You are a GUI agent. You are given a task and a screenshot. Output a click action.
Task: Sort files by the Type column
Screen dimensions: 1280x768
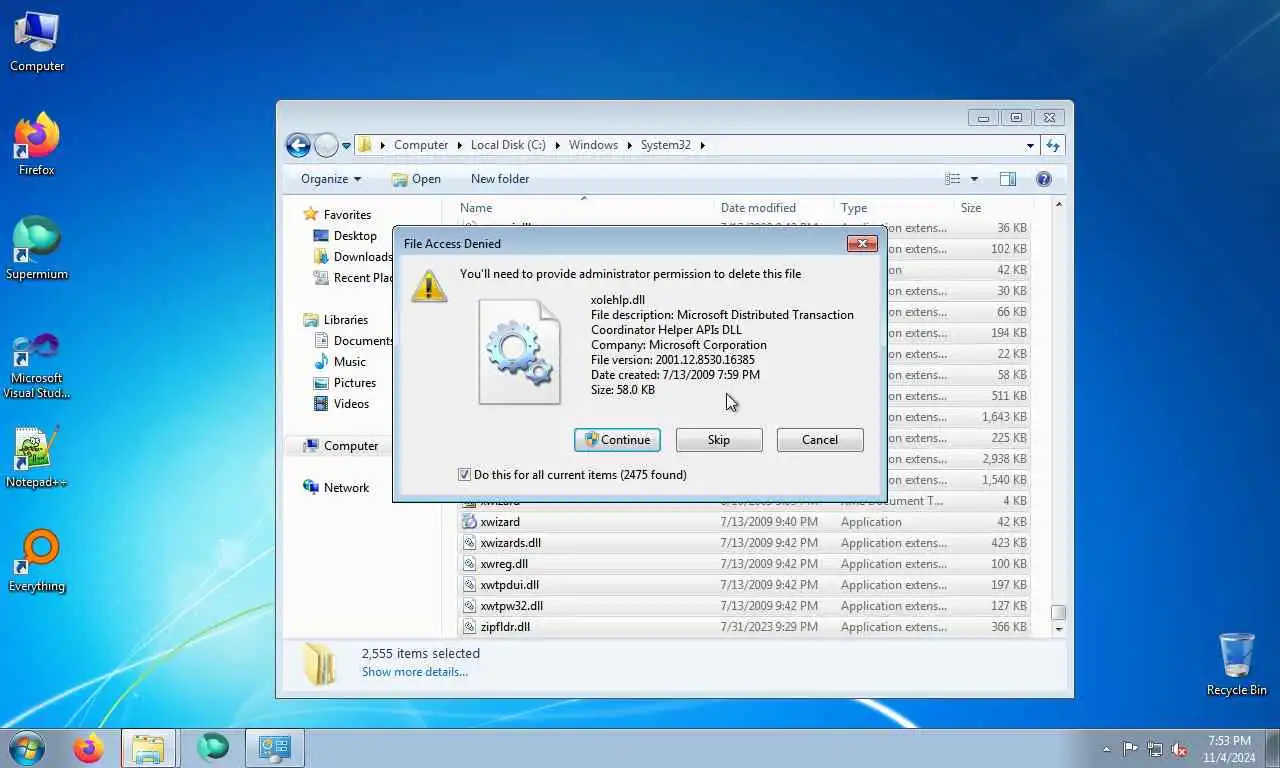pyautogui.click(x=895, y=208)
